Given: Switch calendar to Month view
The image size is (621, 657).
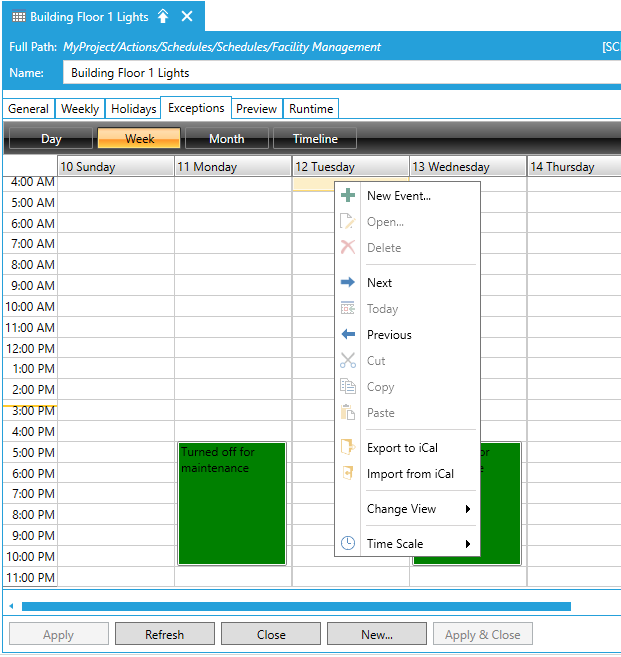Looking at the screenshot, I should (226, 139).
